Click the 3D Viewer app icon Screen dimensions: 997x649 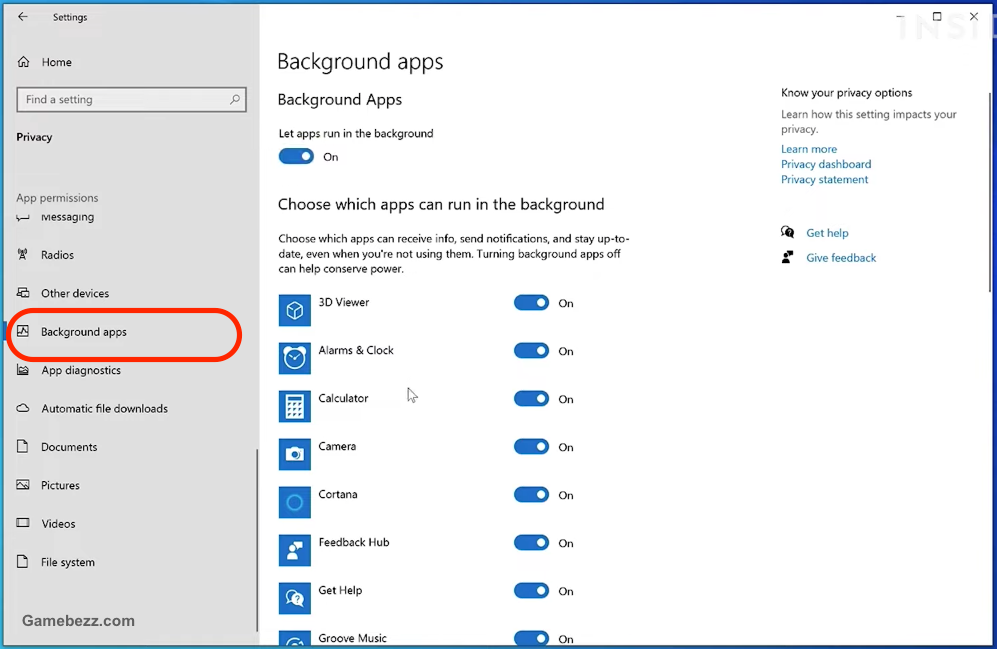(x=294, y=310)
